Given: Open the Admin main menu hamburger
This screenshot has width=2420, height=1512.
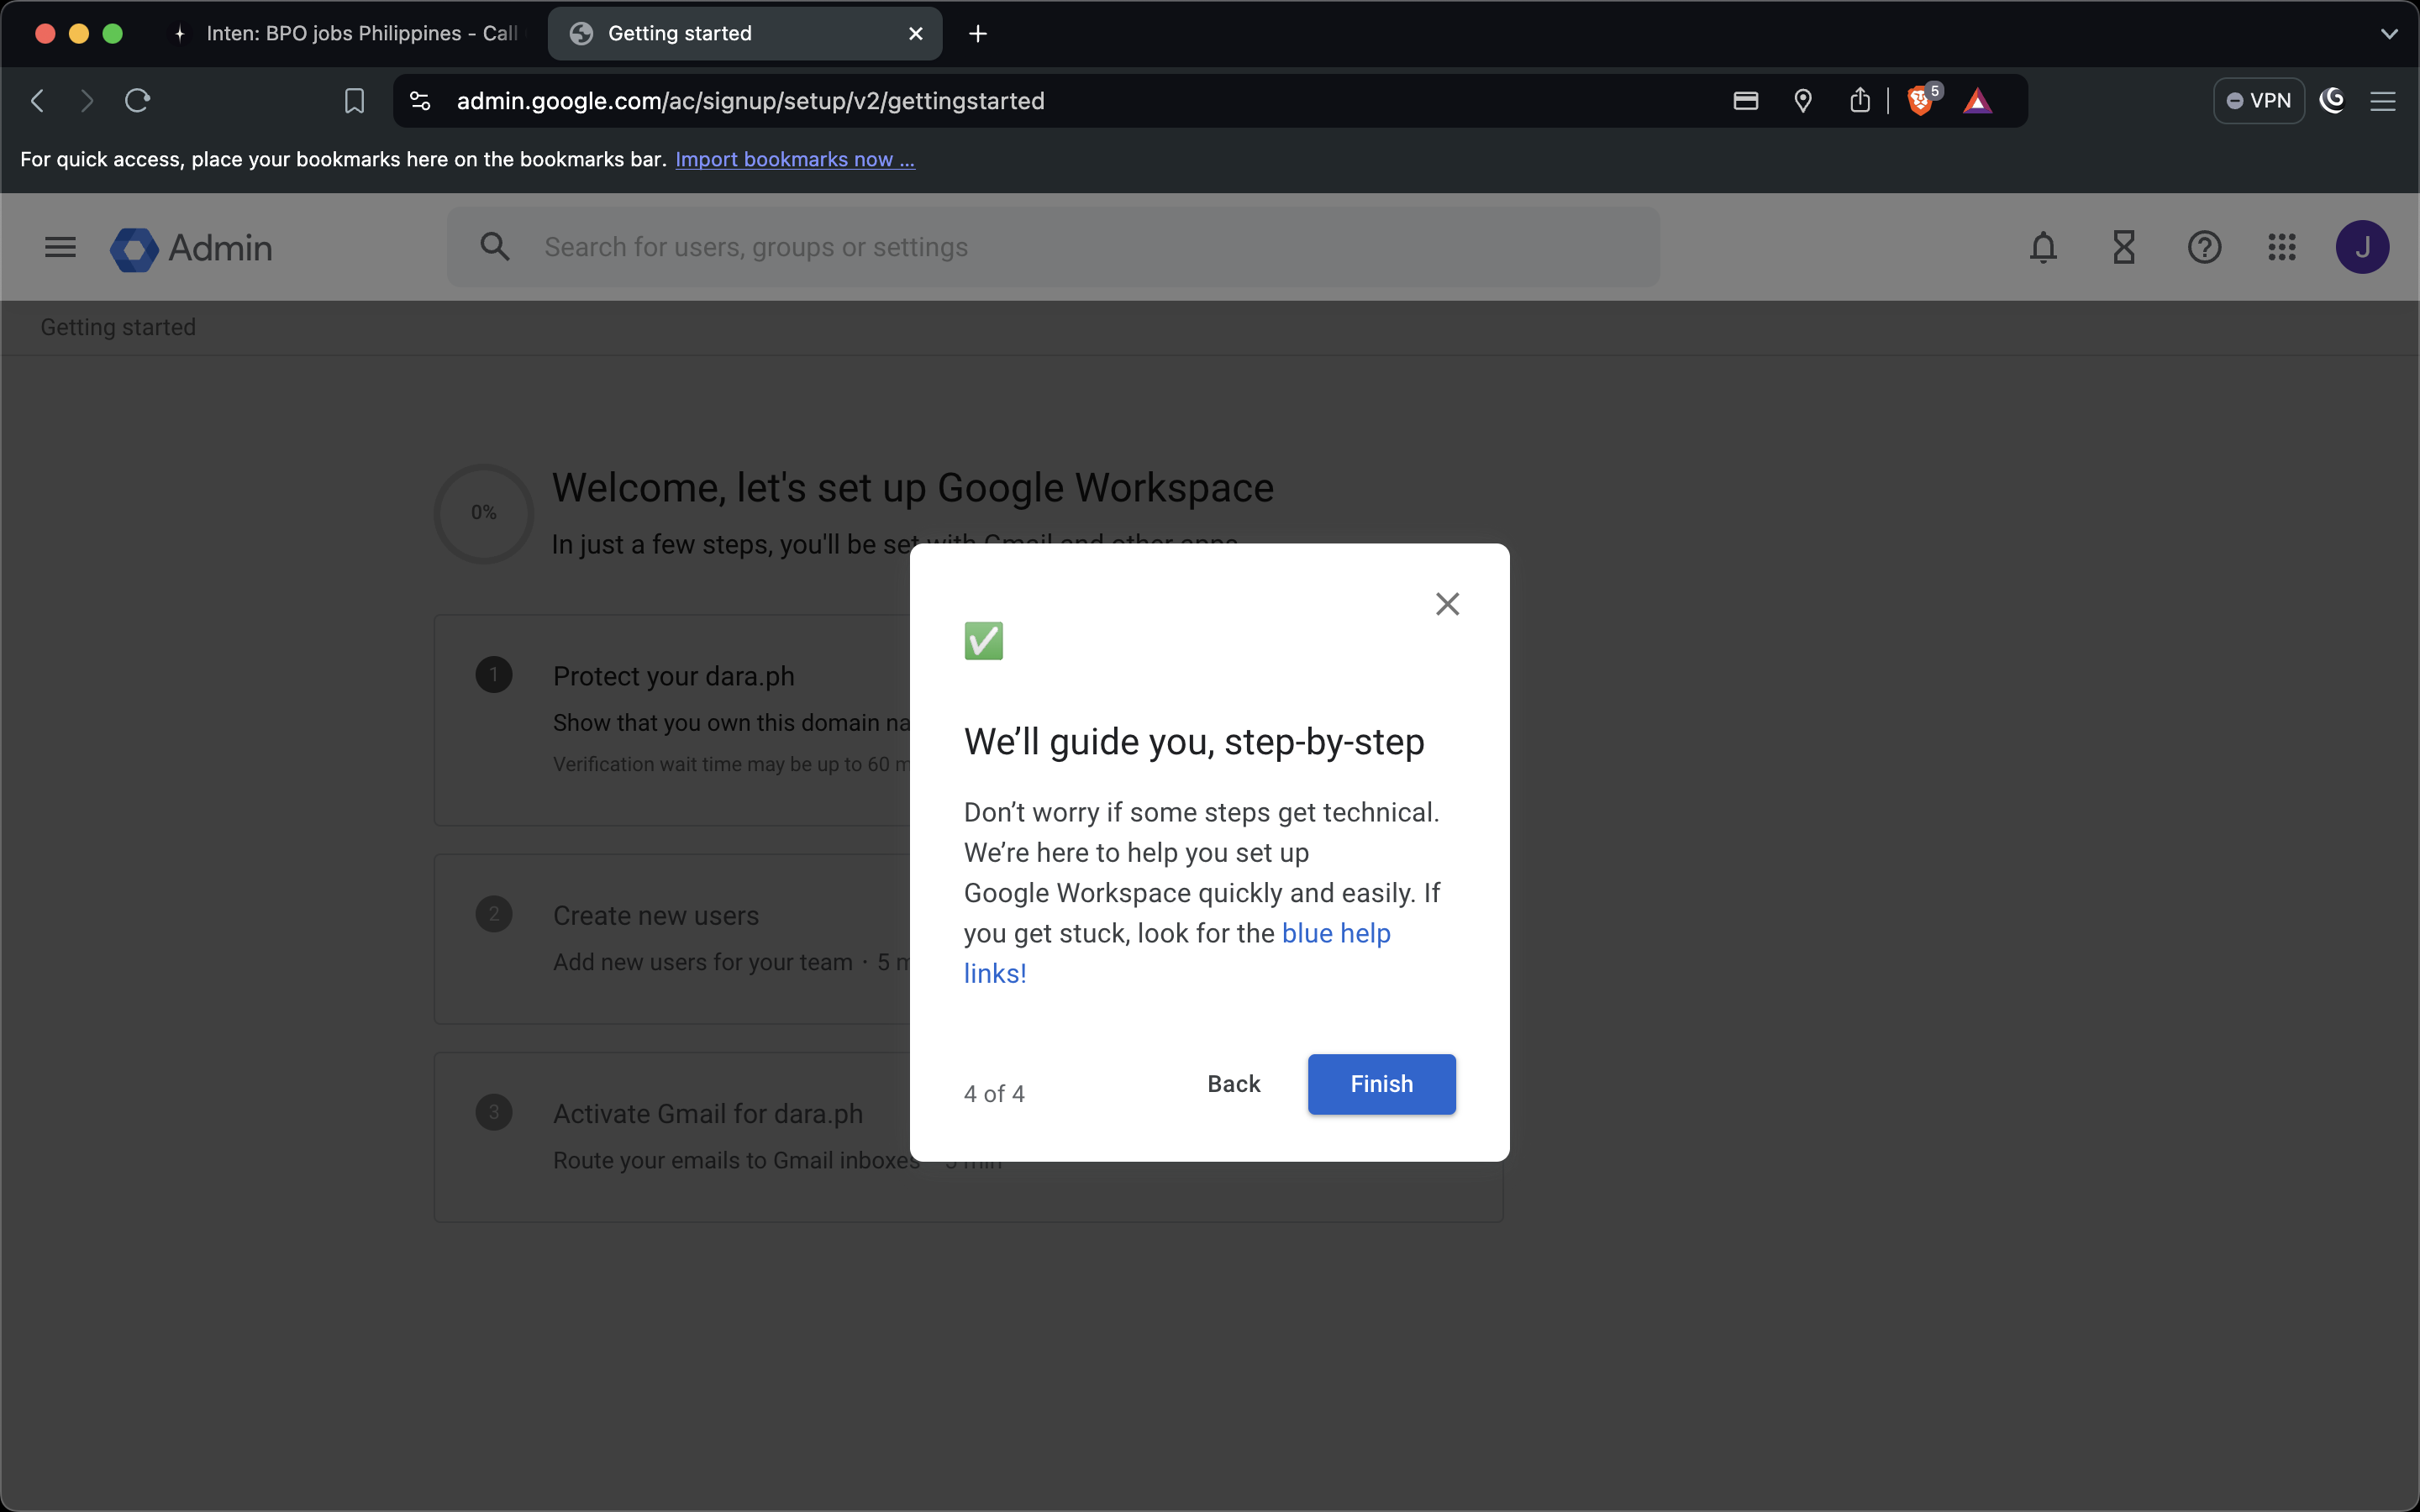Looking at the screenshot, I should coord(60,247).
